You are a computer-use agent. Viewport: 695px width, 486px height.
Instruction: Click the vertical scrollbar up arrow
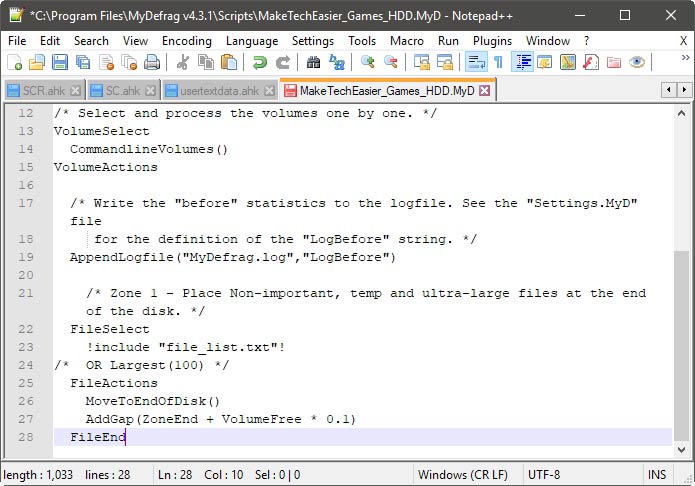681,113
